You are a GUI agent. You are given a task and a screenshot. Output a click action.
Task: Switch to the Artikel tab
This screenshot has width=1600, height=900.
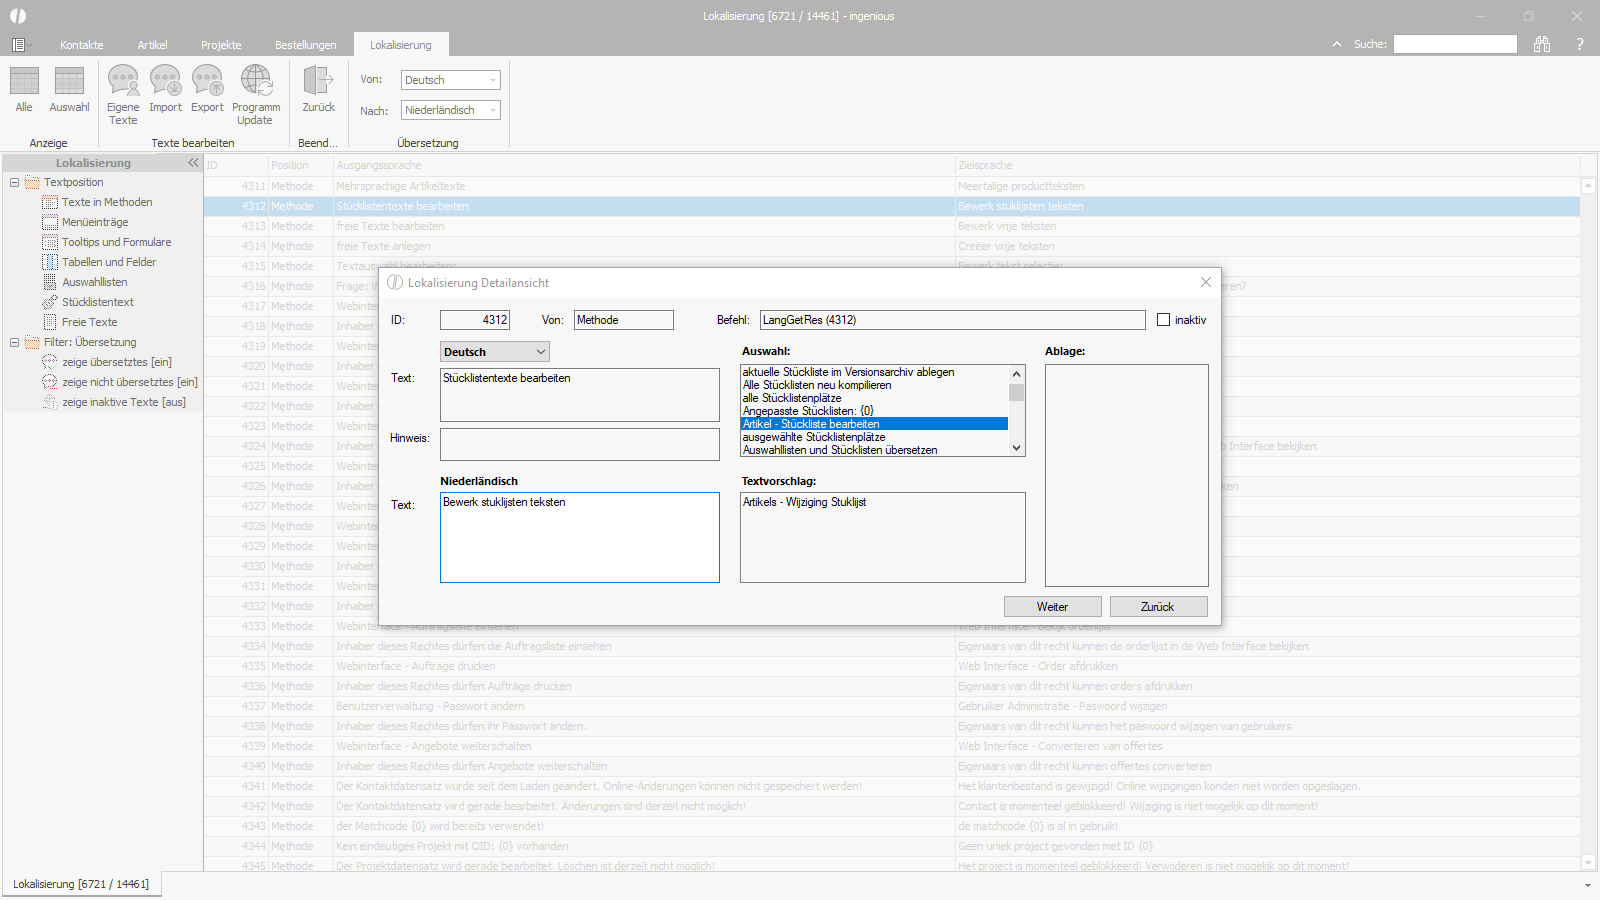pyautogui.click(x=152, y=45)
